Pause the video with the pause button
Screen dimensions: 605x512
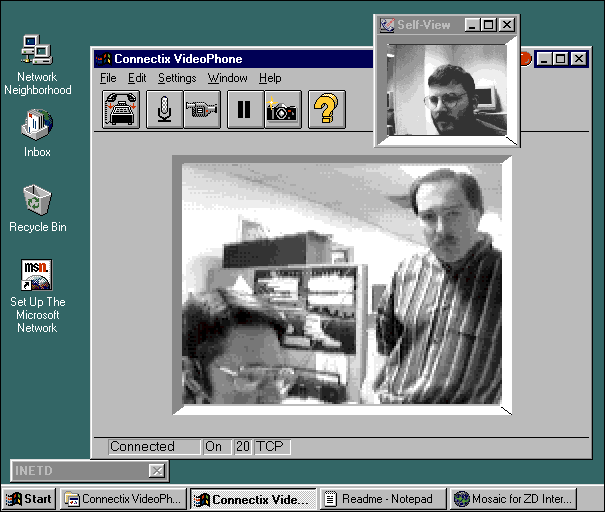pyautogui.click(x=244, y=109)
